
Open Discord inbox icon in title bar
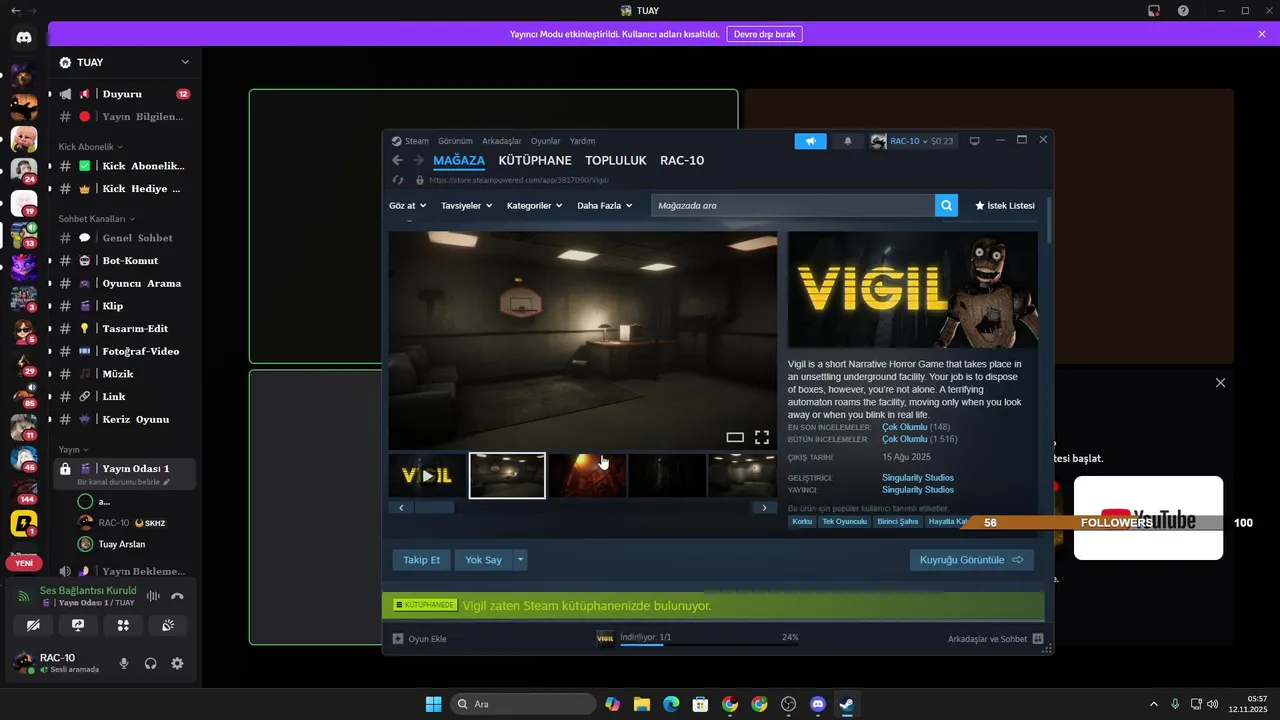tap(1153, 10)
